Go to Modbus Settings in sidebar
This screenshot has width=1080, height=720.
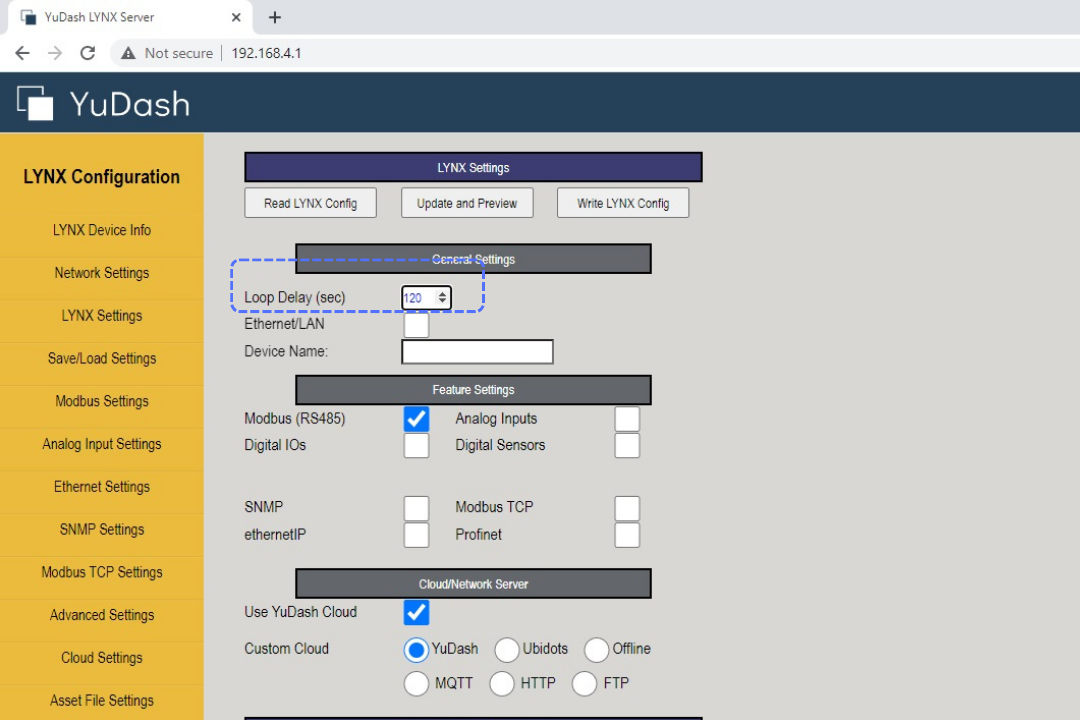[x=102, y=401]
